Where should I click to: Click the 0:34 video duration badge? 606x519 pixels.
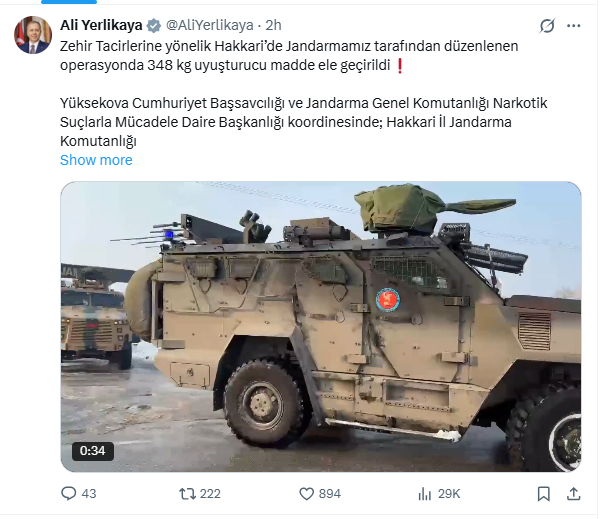[x=93, y=451]
